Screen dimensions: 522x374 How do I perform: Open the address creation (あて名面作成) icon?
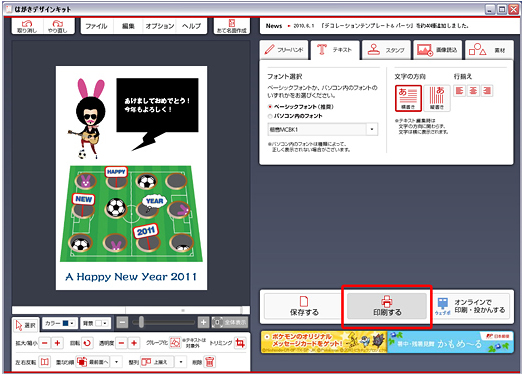[232, 26]
